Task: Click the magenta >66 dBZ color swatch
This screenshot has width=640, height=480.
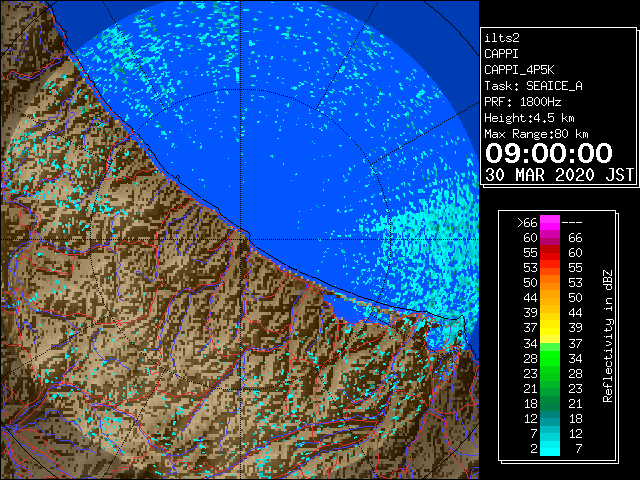Action: (x=550, y=223)
